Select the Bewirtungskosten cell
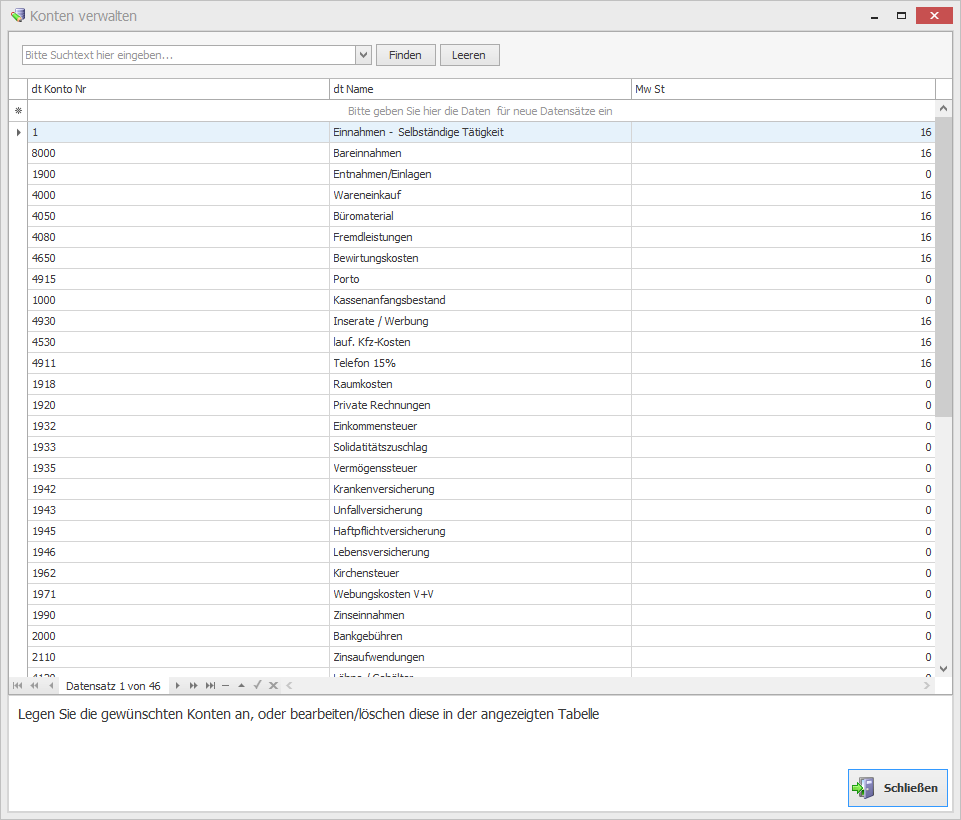The image size is (961, 820). 480,258
